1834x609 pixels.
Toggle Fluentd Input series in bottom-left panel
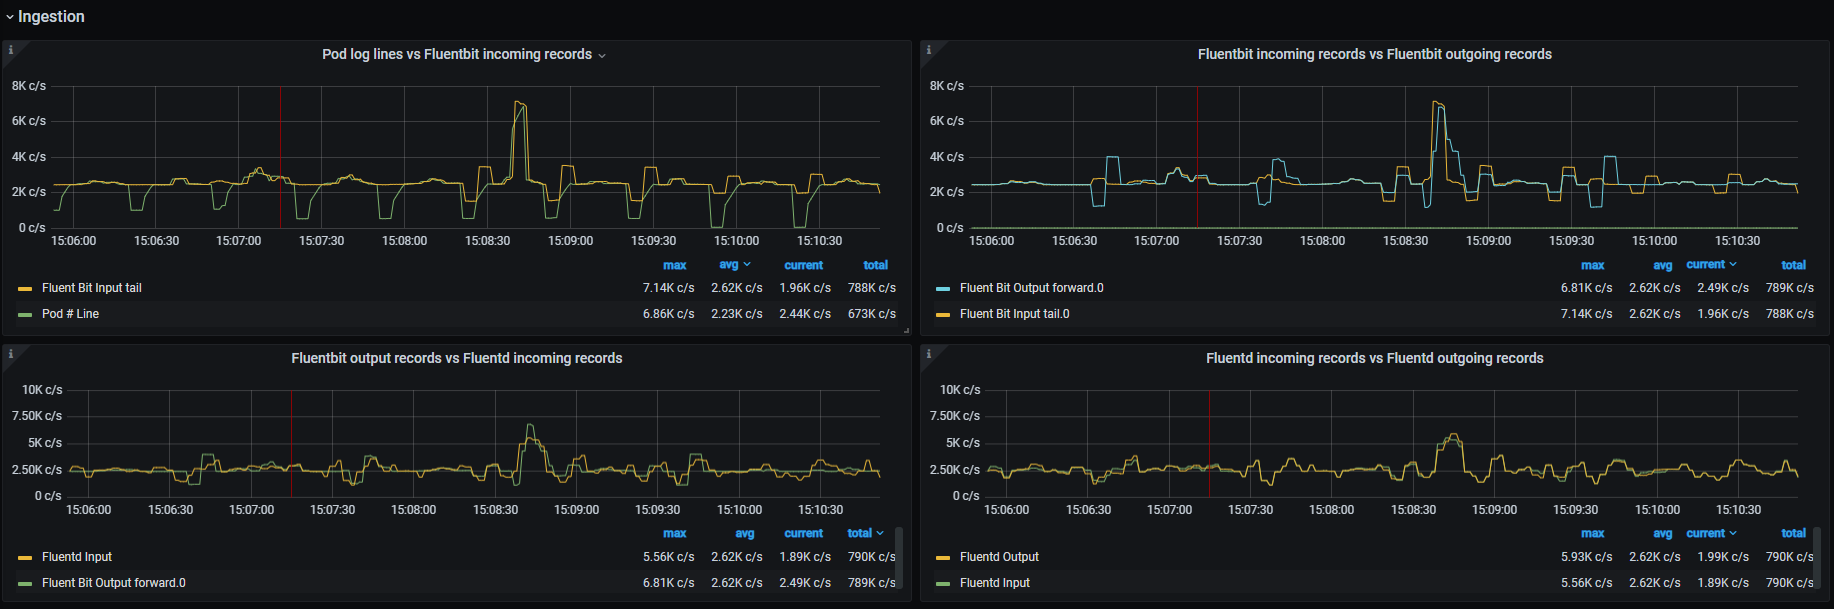[77, 557]
